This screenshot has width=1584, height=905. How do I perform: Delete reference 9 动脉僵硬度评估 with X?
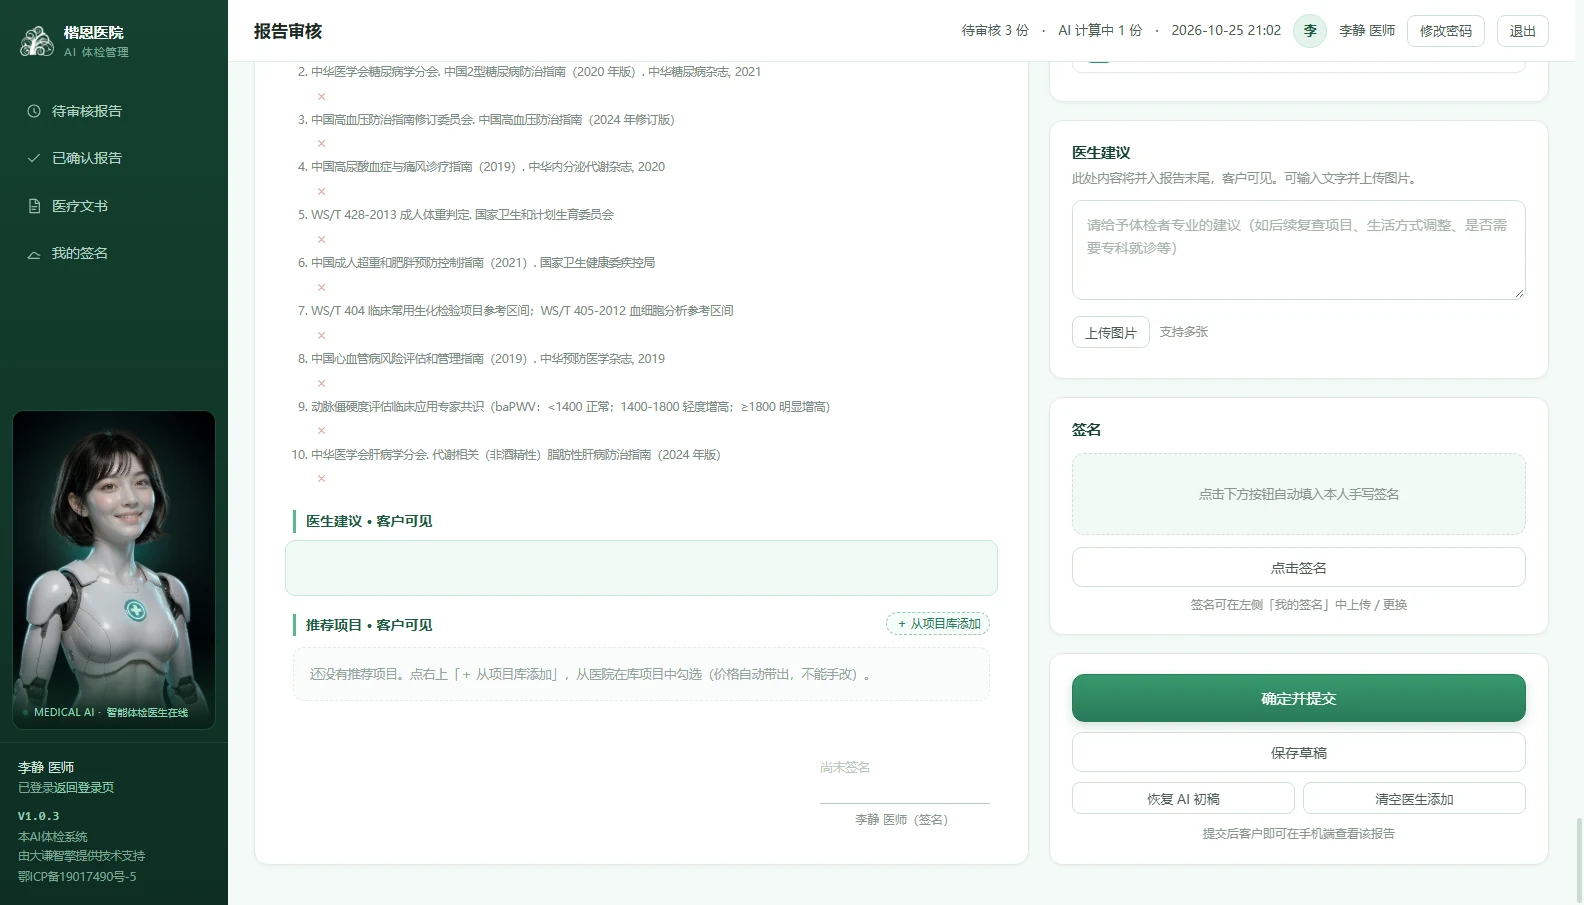321,431
